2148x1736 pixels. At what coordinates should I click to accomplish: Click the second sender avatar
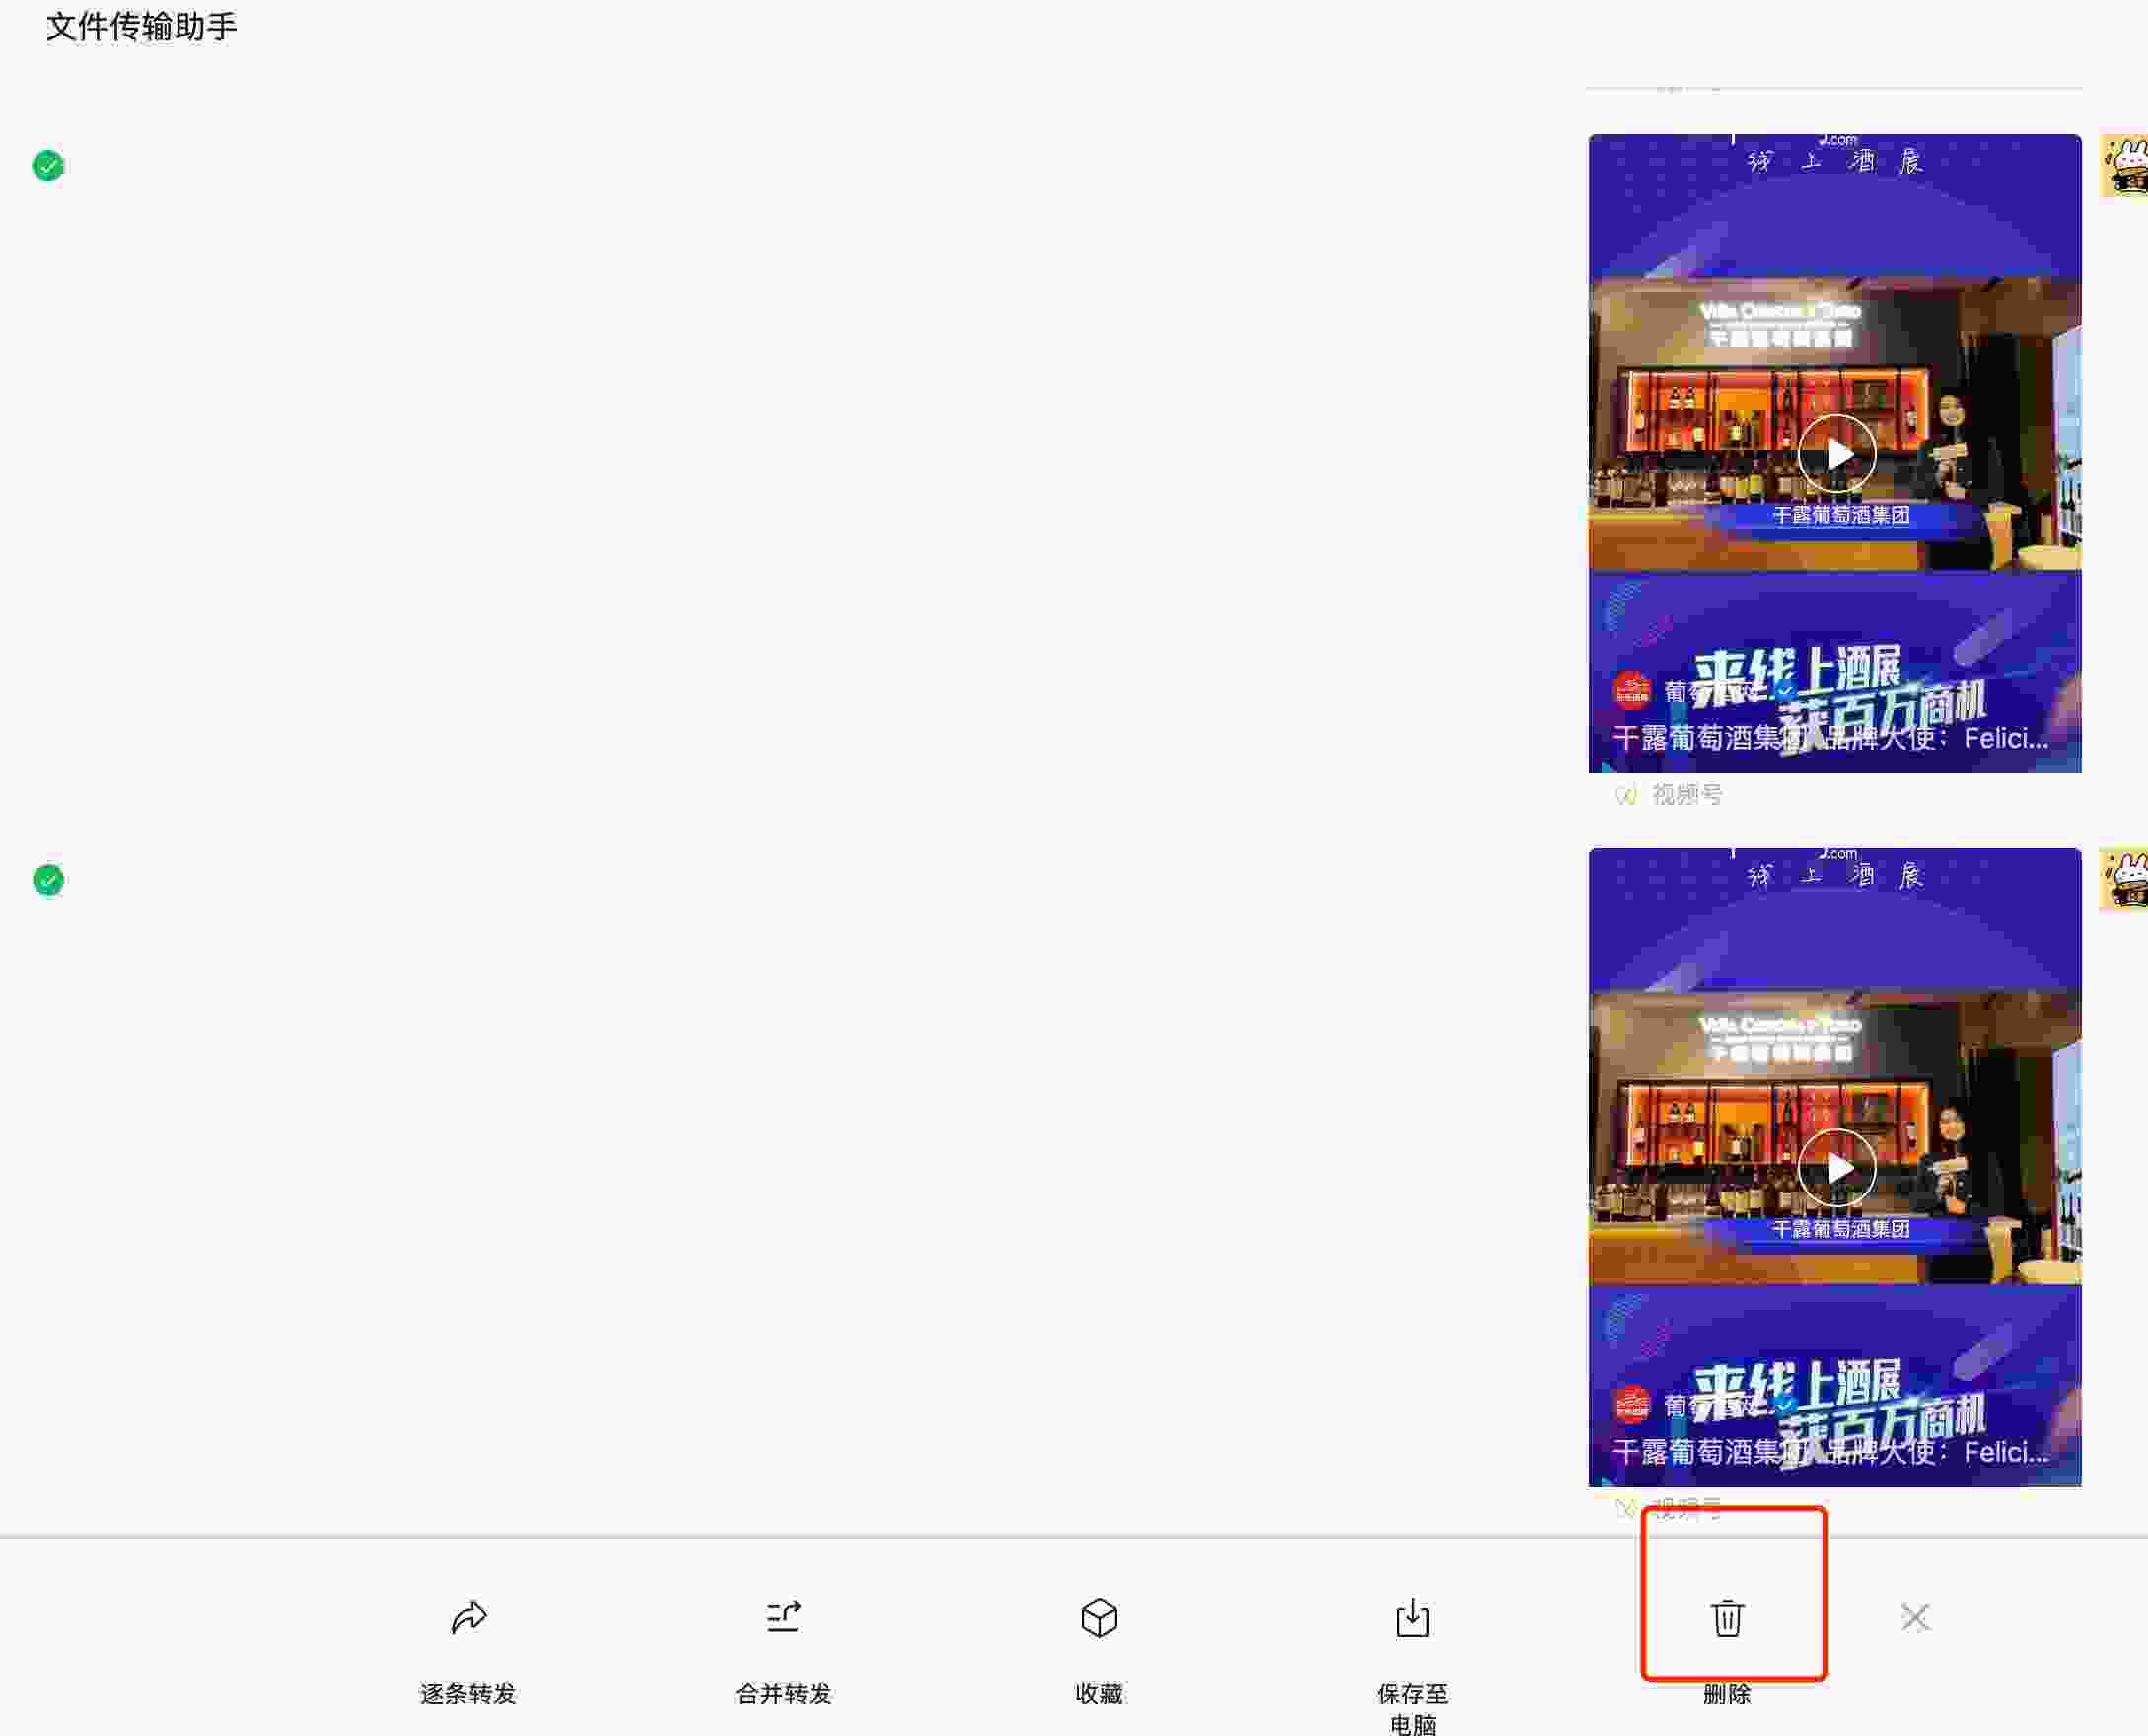point(2125,880)
